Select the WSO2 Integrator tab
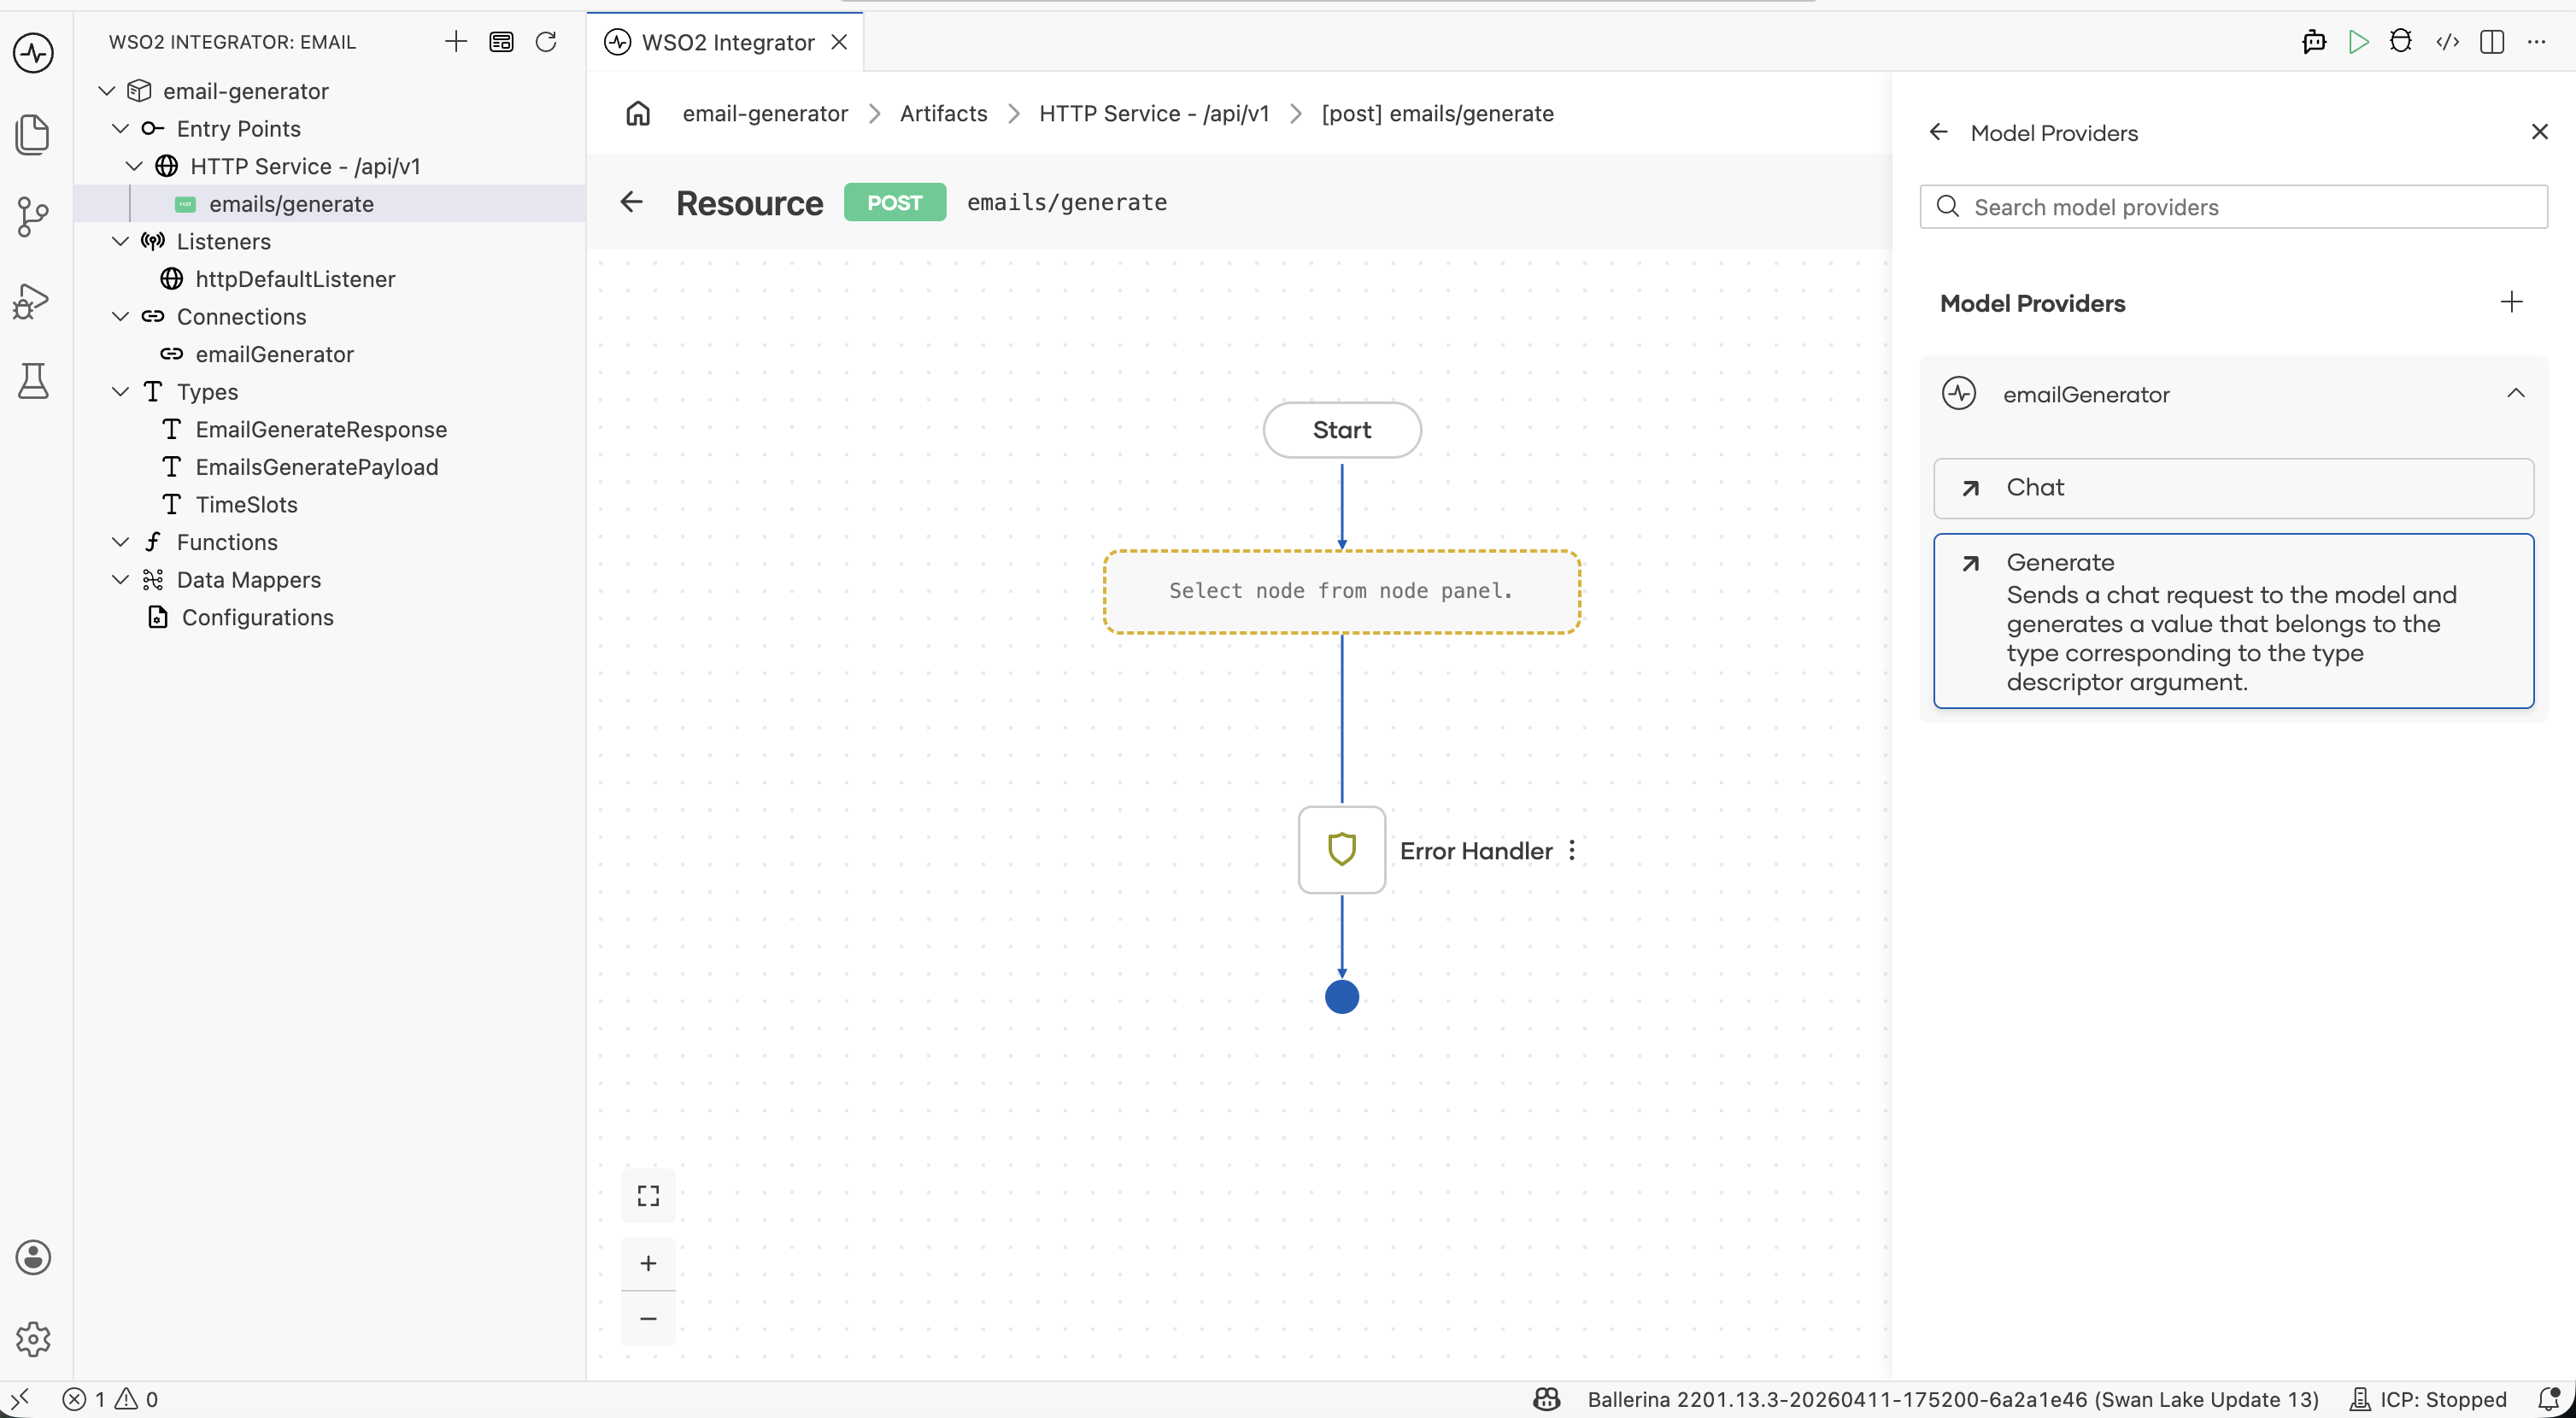This screenshot has width=2576, height=1418. tap(726, 42)
